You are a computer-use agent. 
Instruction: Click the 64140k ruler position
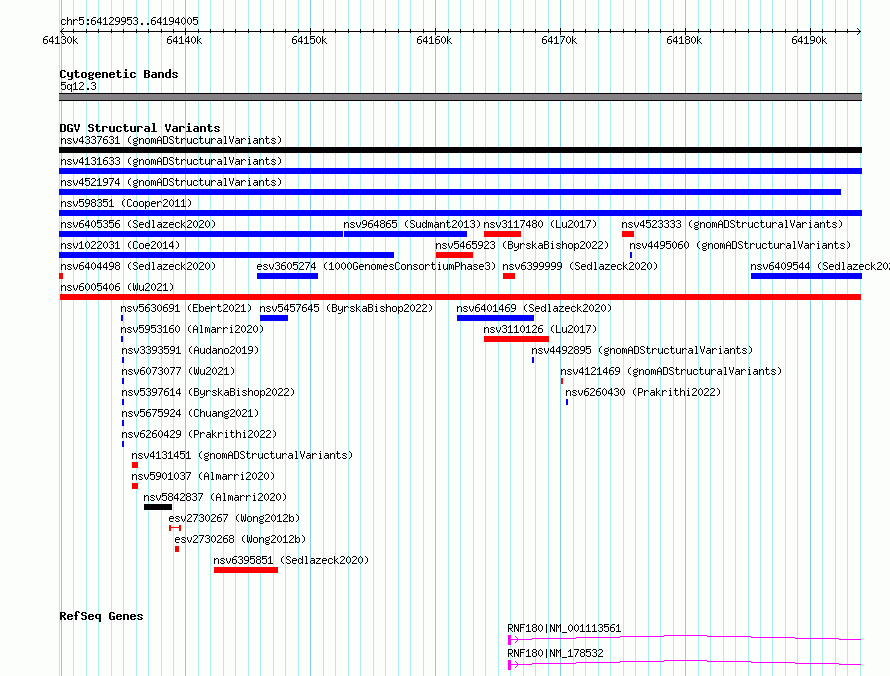pyautogui.click(x=184, y=40)
